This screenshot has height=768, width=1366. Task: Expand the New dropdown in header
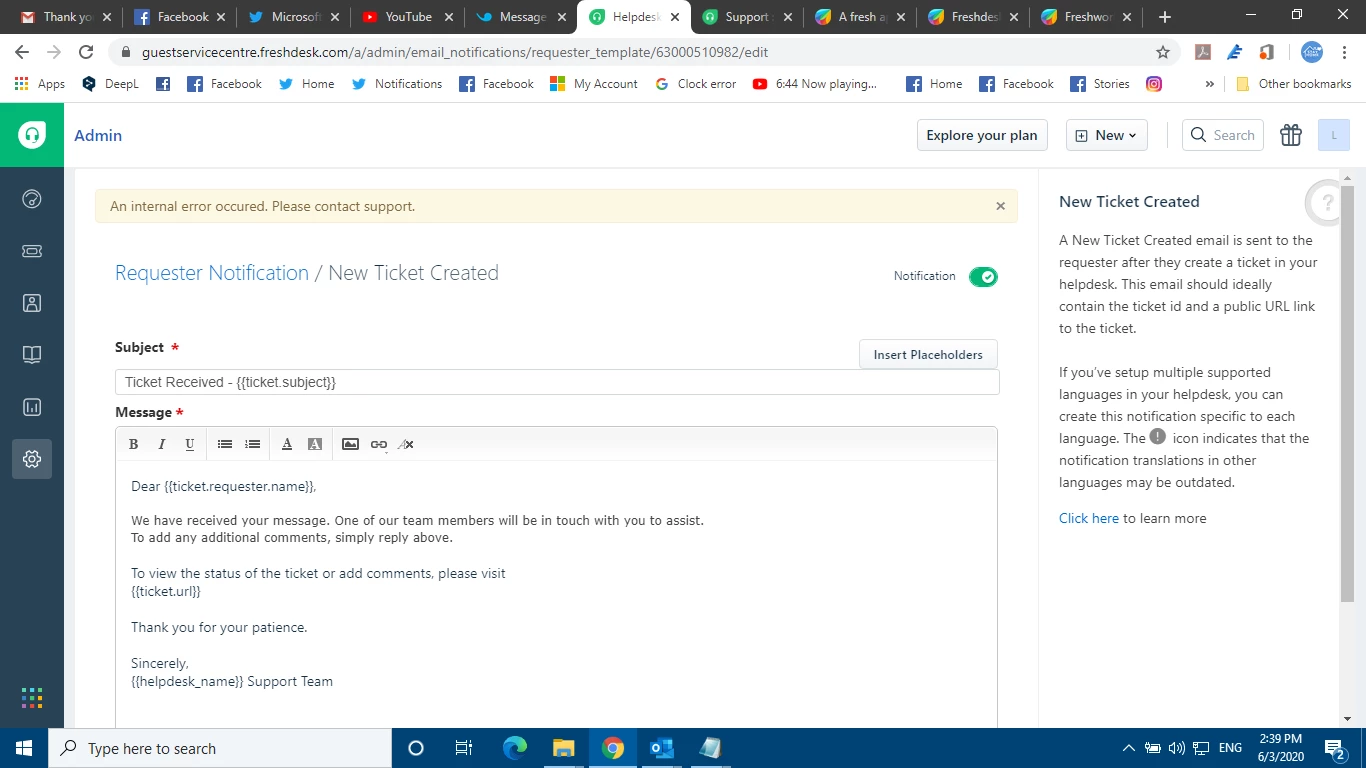tap(1107, 135)
